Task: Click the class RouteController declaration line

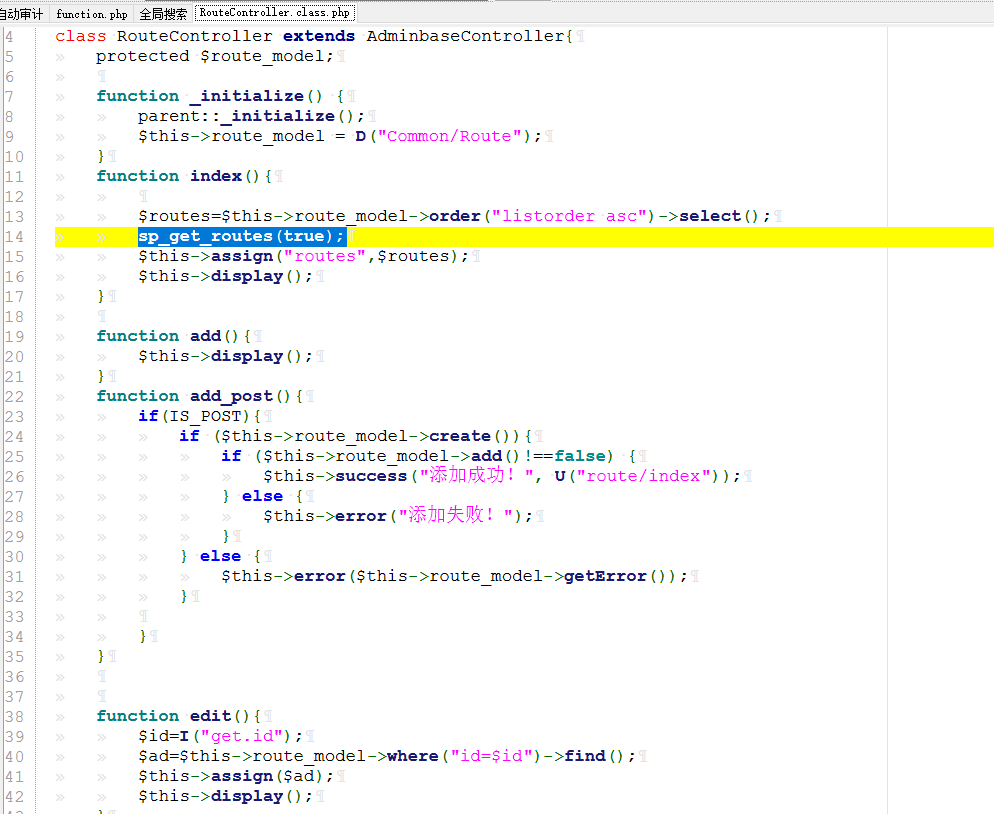Action: [x=314, y=36]
